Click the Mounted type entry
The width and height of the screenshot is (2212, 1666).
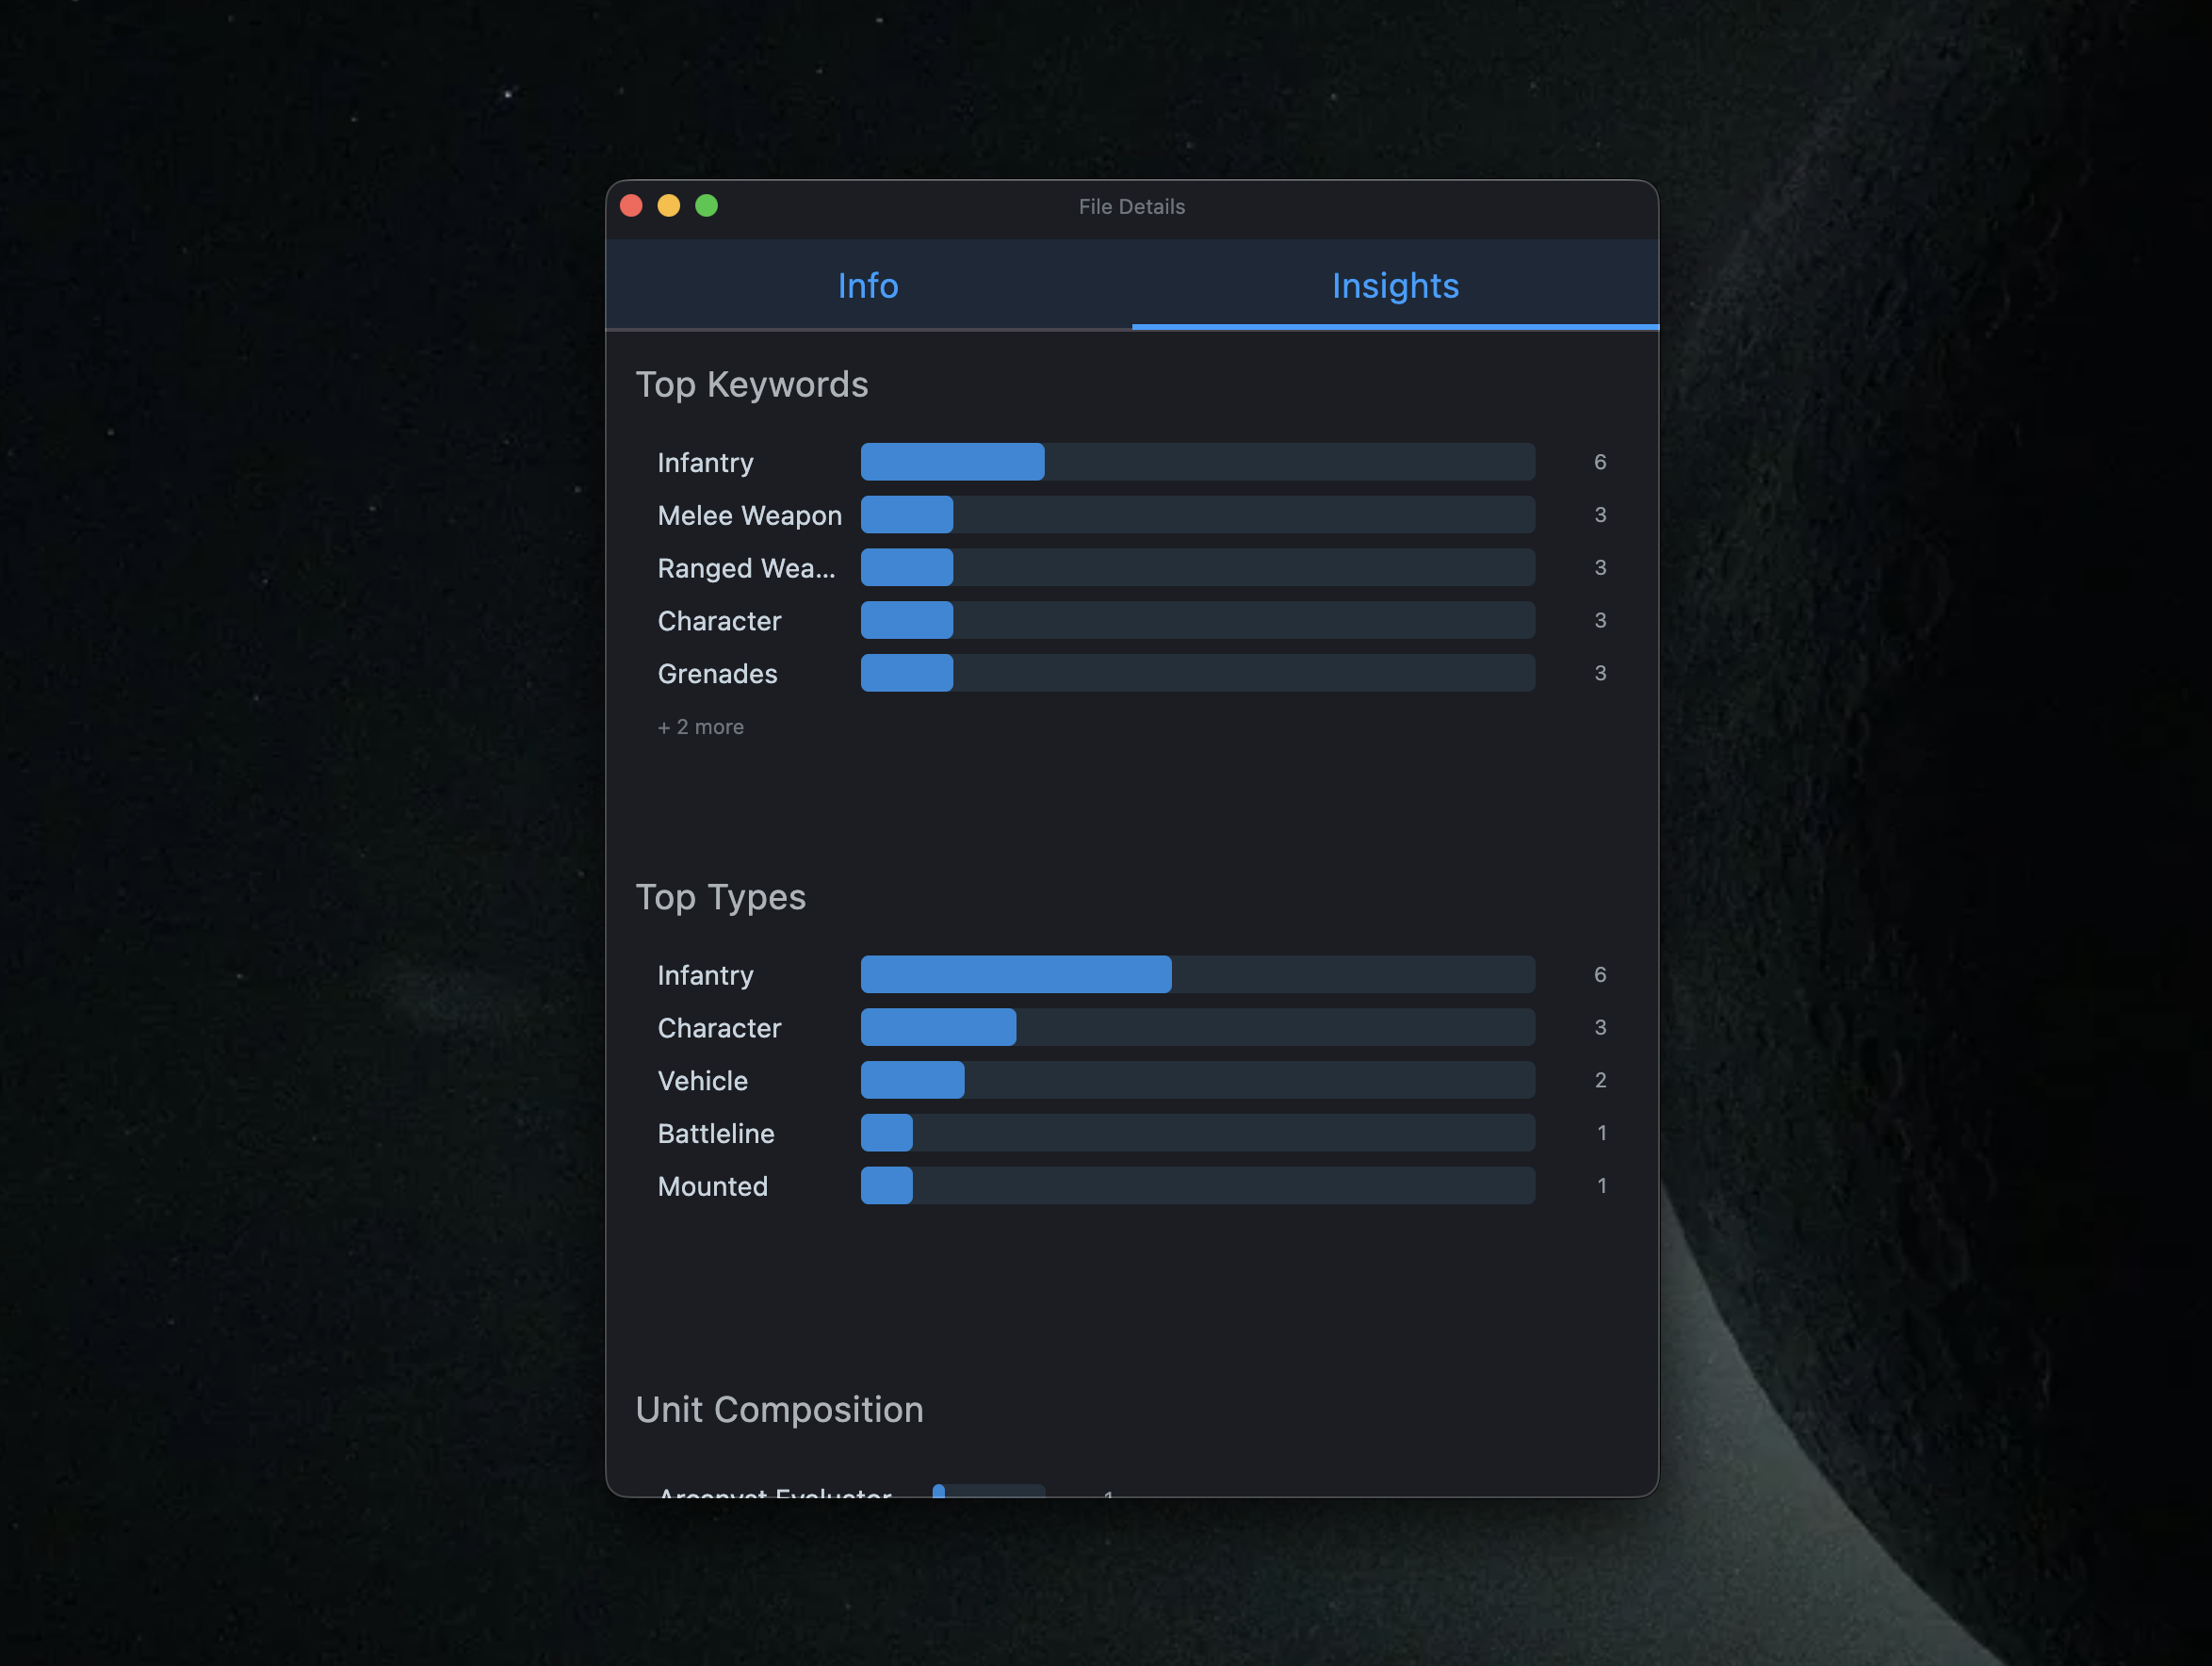tap(712, 1186)
